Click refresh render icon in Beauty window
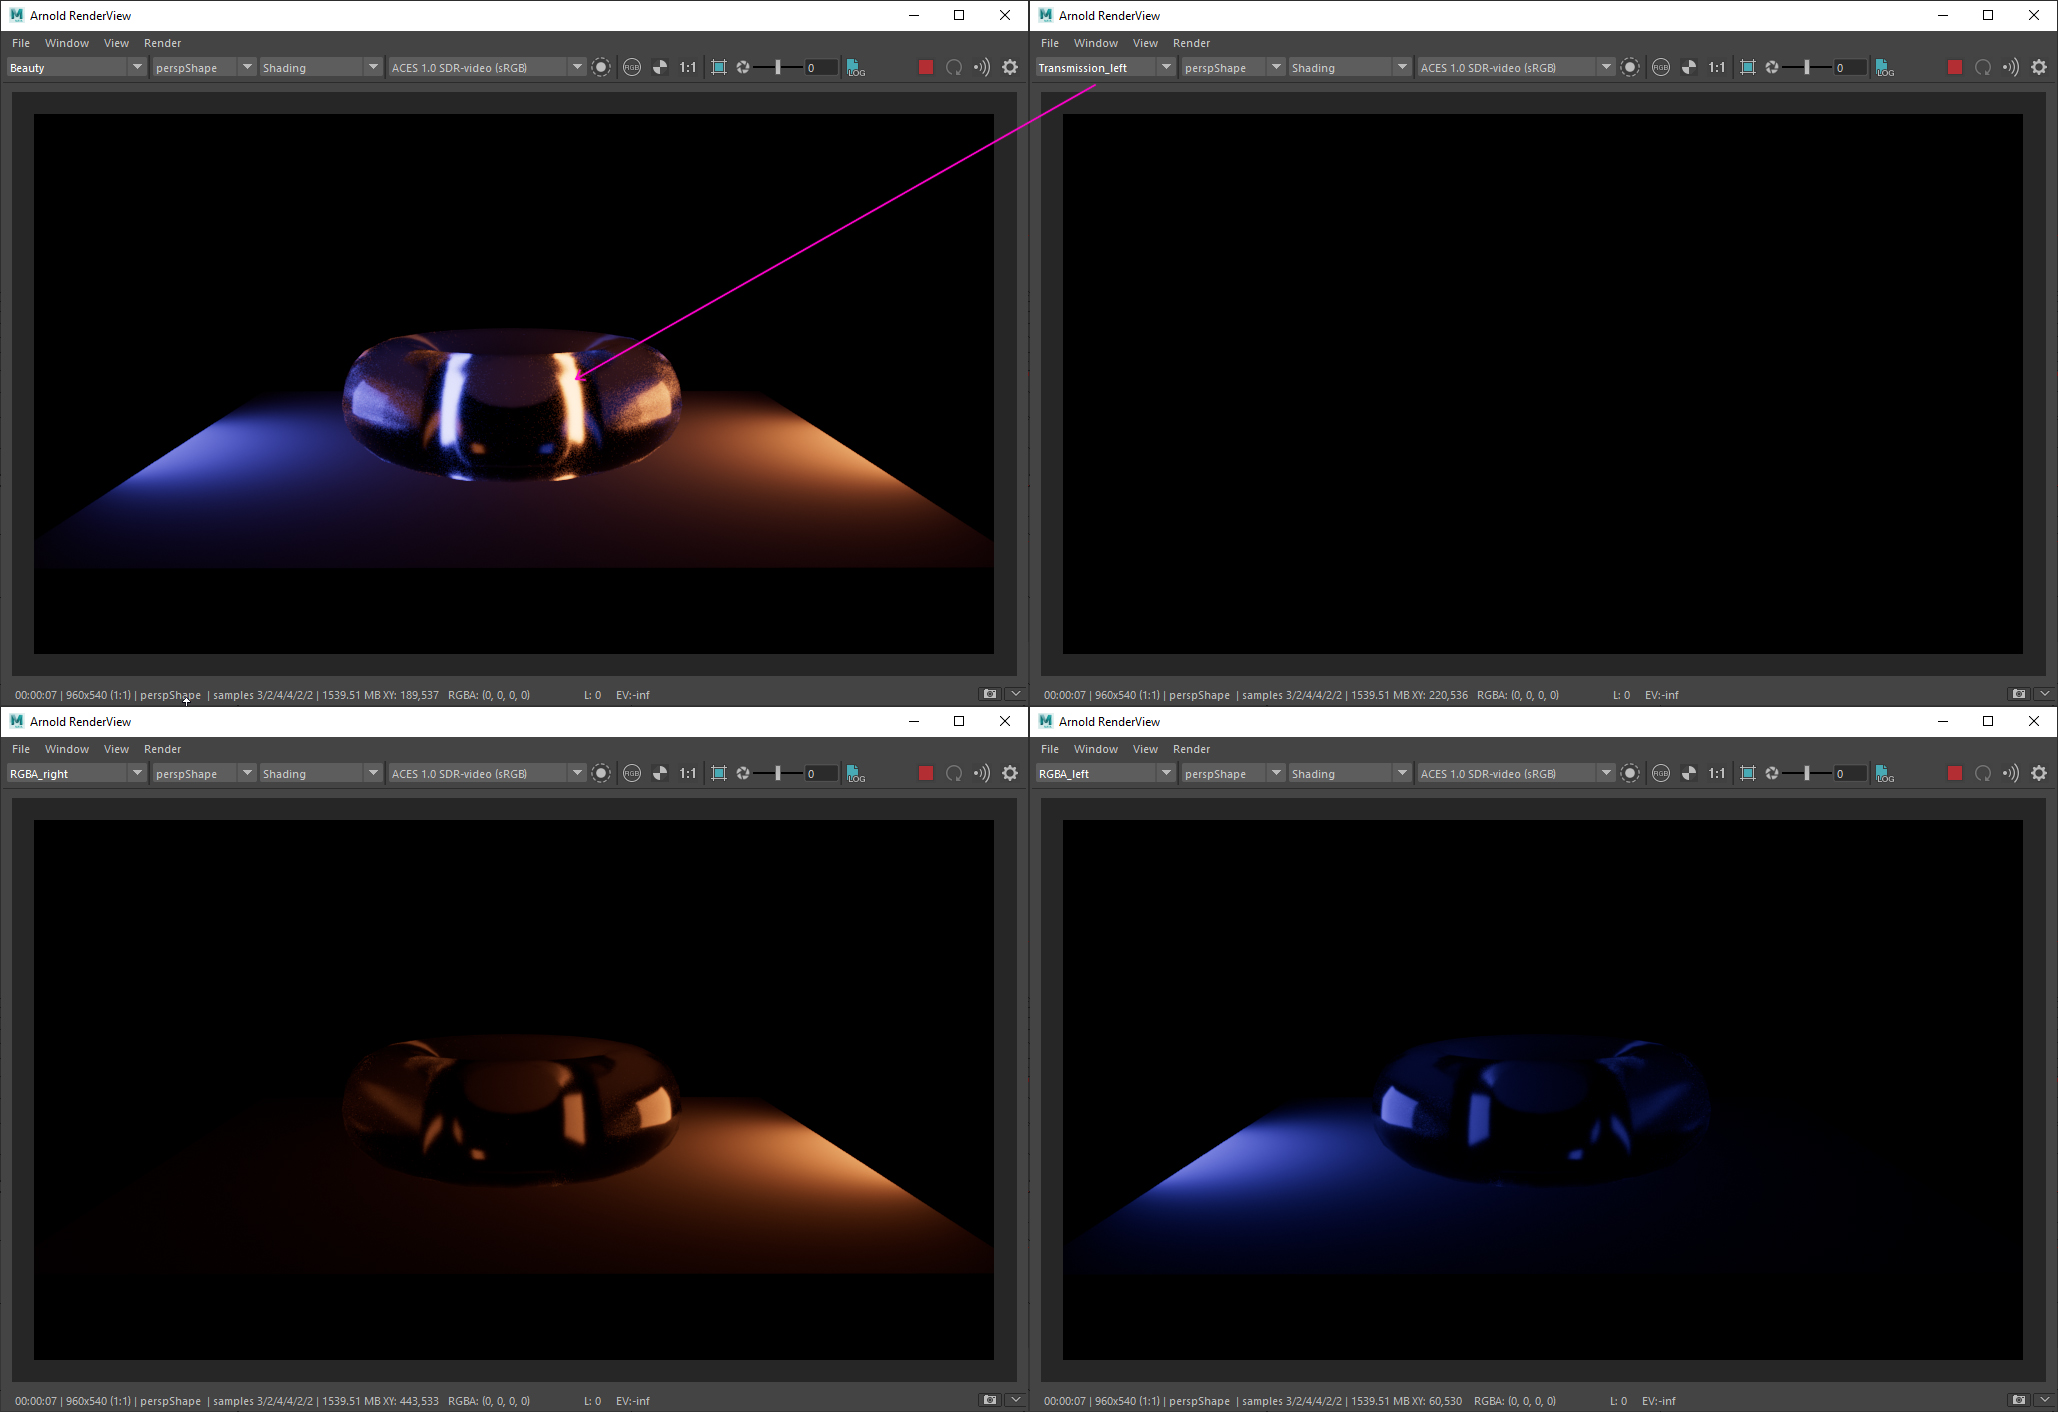2058x1412 pixels. (x=954, y=68)
